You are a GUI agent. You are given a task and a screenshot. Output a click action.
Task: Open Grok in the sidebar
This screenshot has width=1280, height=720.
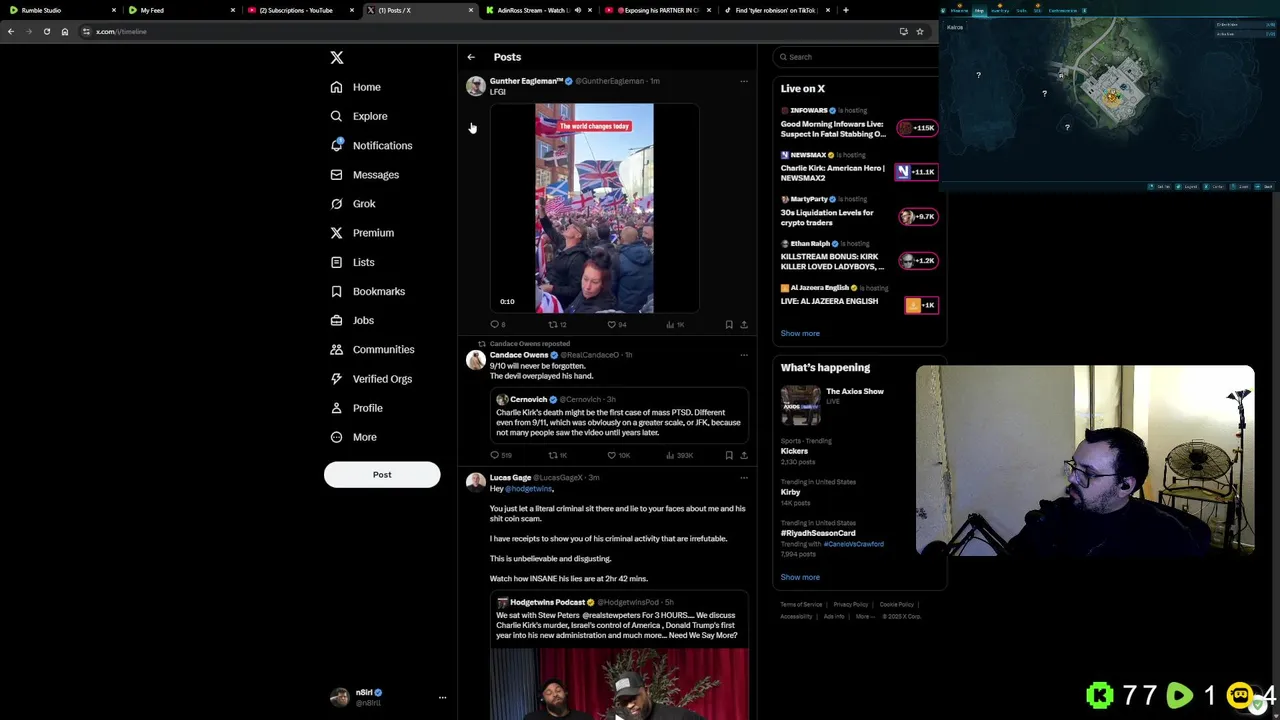point(353,204)
